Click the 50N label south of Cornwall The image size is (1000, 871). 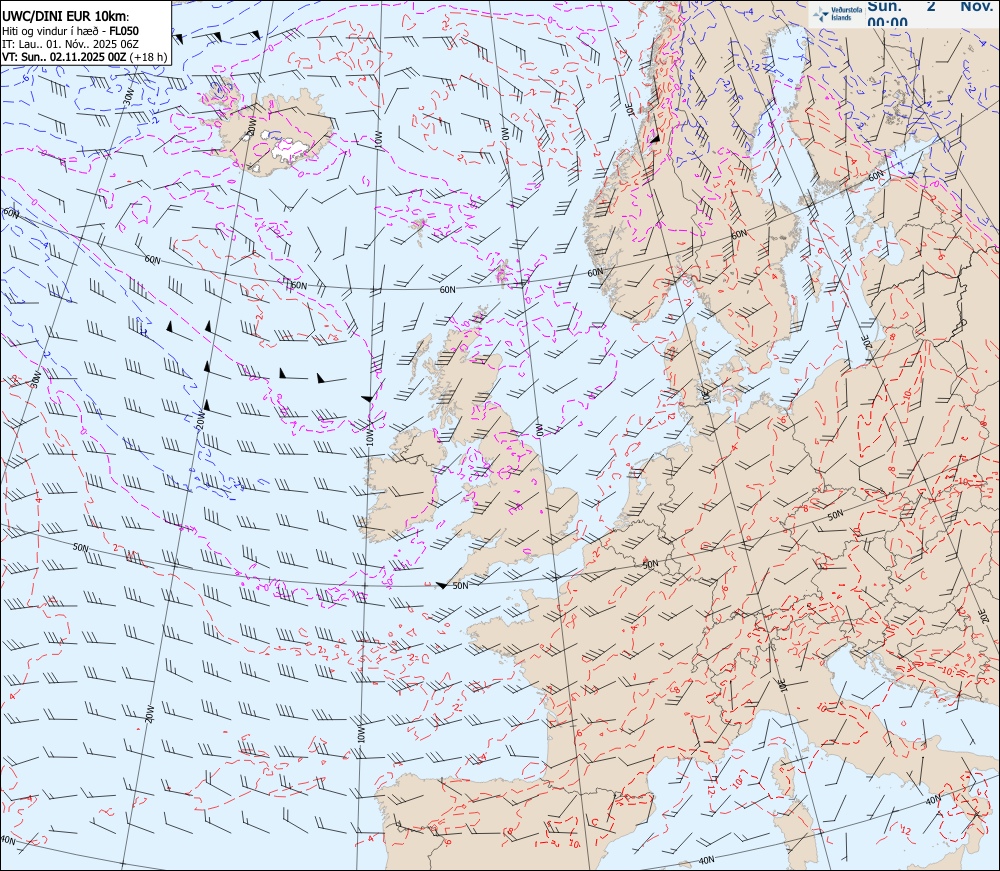click(x=460, y=585)
